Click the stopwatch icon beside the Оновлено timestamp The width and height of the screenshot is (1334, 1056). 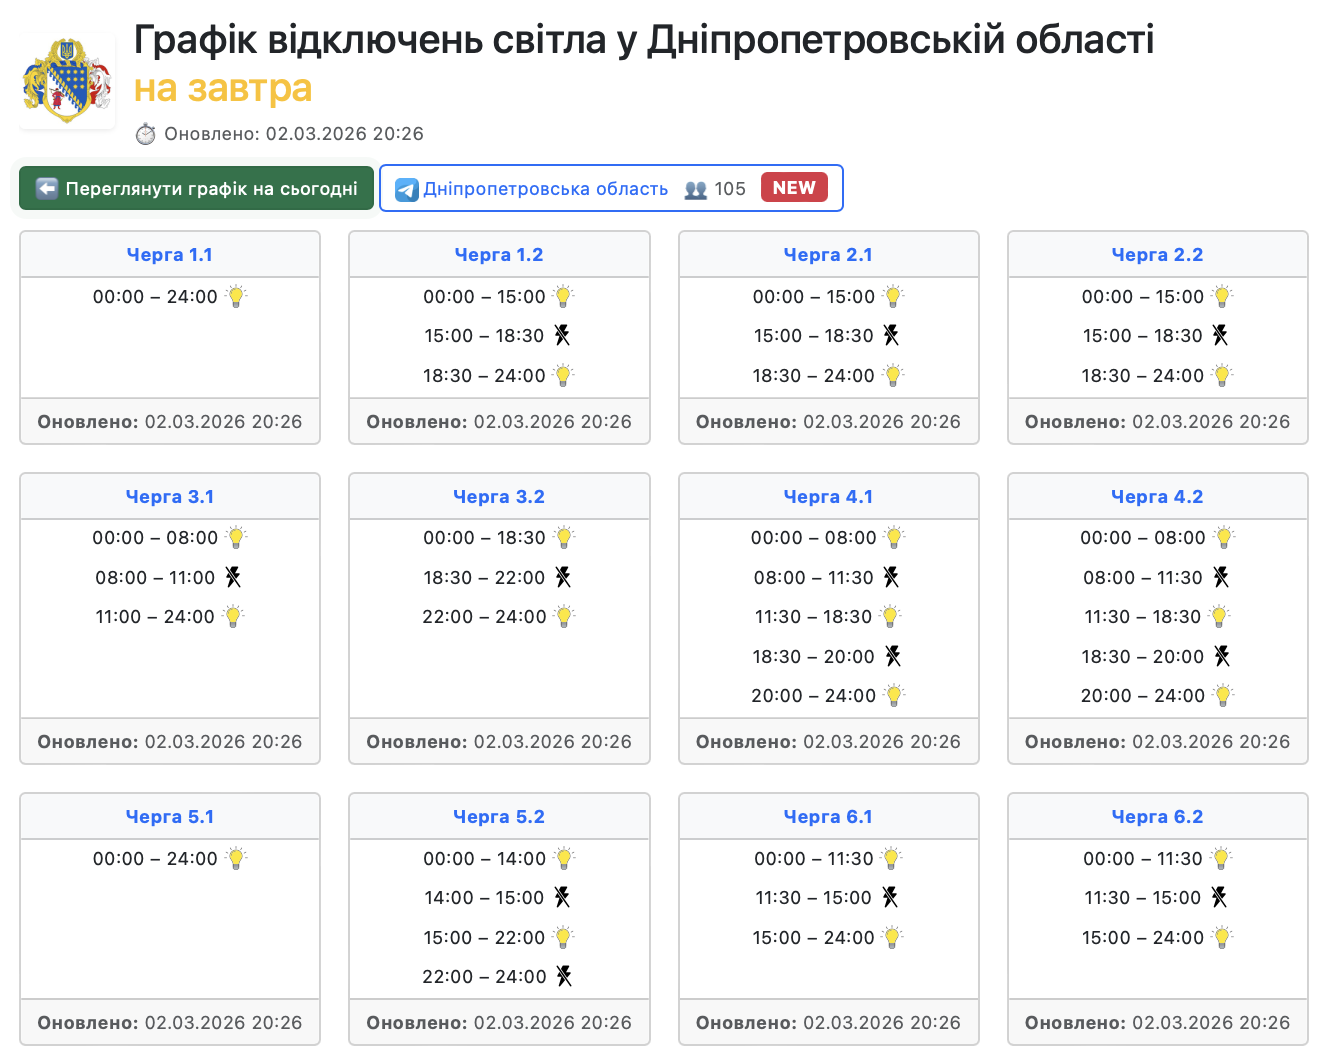click(146, 134)
